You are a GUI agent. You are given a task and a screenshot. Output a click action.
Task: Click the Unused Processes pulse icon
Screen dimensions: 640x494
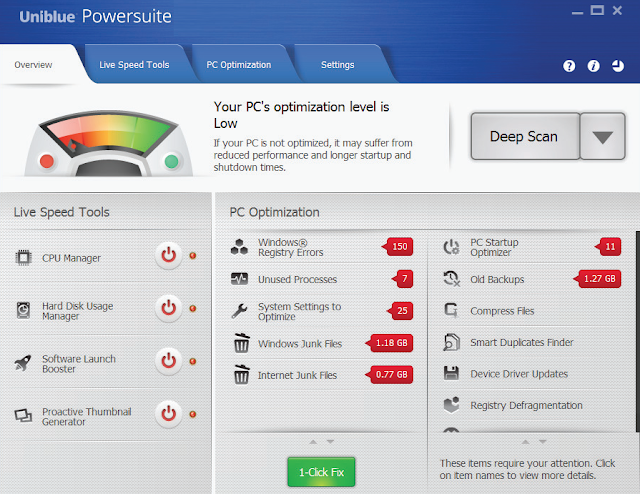tap(239, 279)
